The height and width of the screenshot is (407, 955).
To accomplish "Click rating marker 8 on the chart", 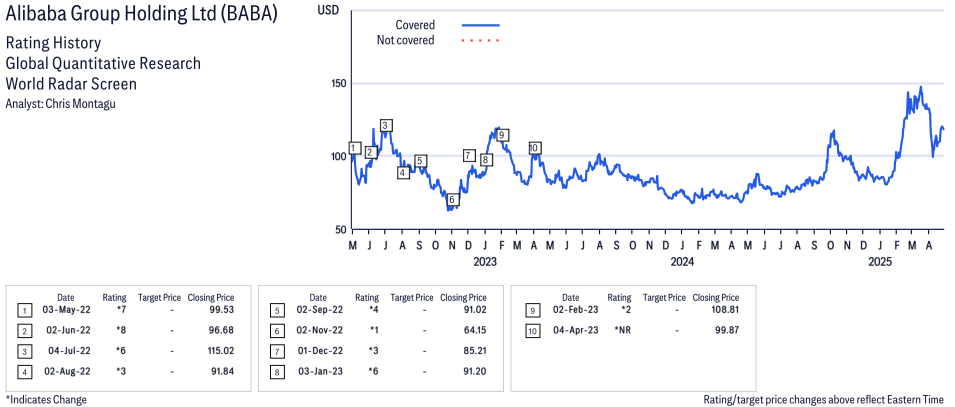I will tap(485, 160).
